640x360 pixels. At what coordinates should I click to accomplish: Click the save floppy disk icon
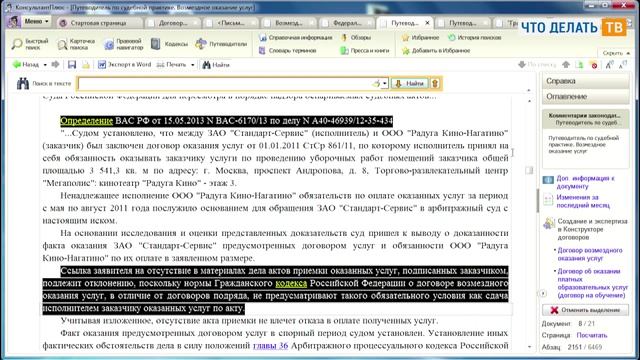point(72,64)
